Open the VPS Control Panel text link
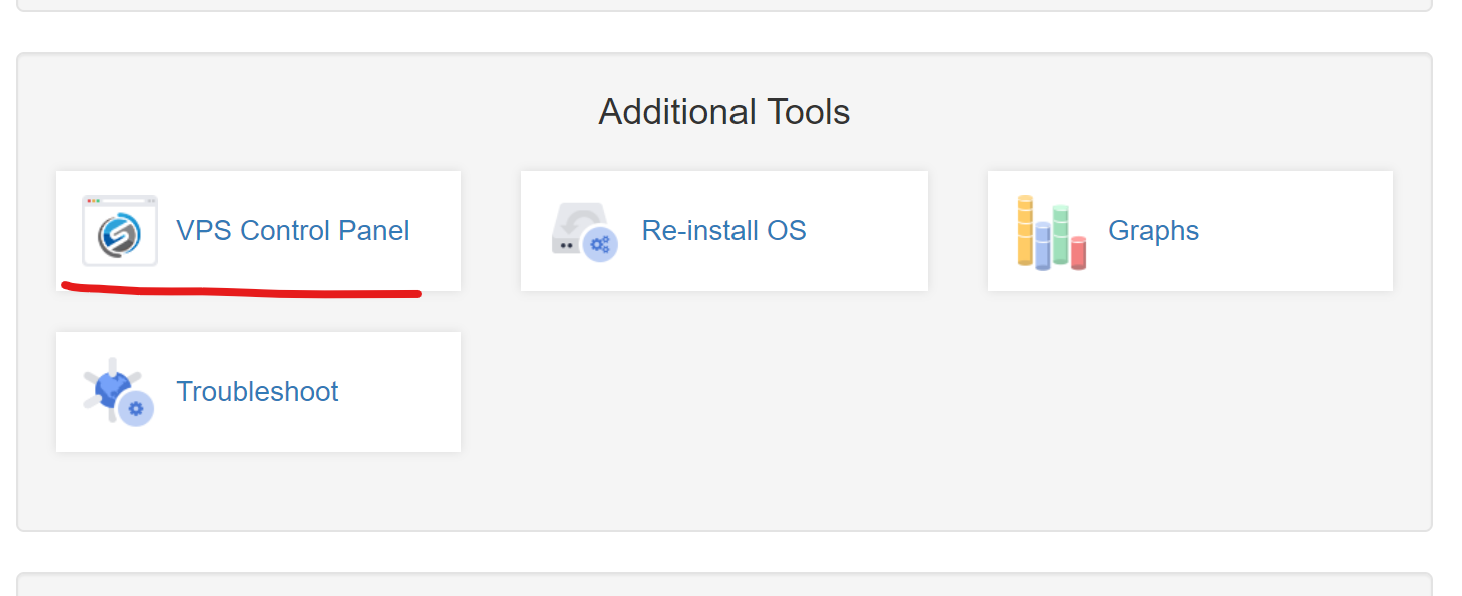1462x596 pixels. click(x=292, y=231)
